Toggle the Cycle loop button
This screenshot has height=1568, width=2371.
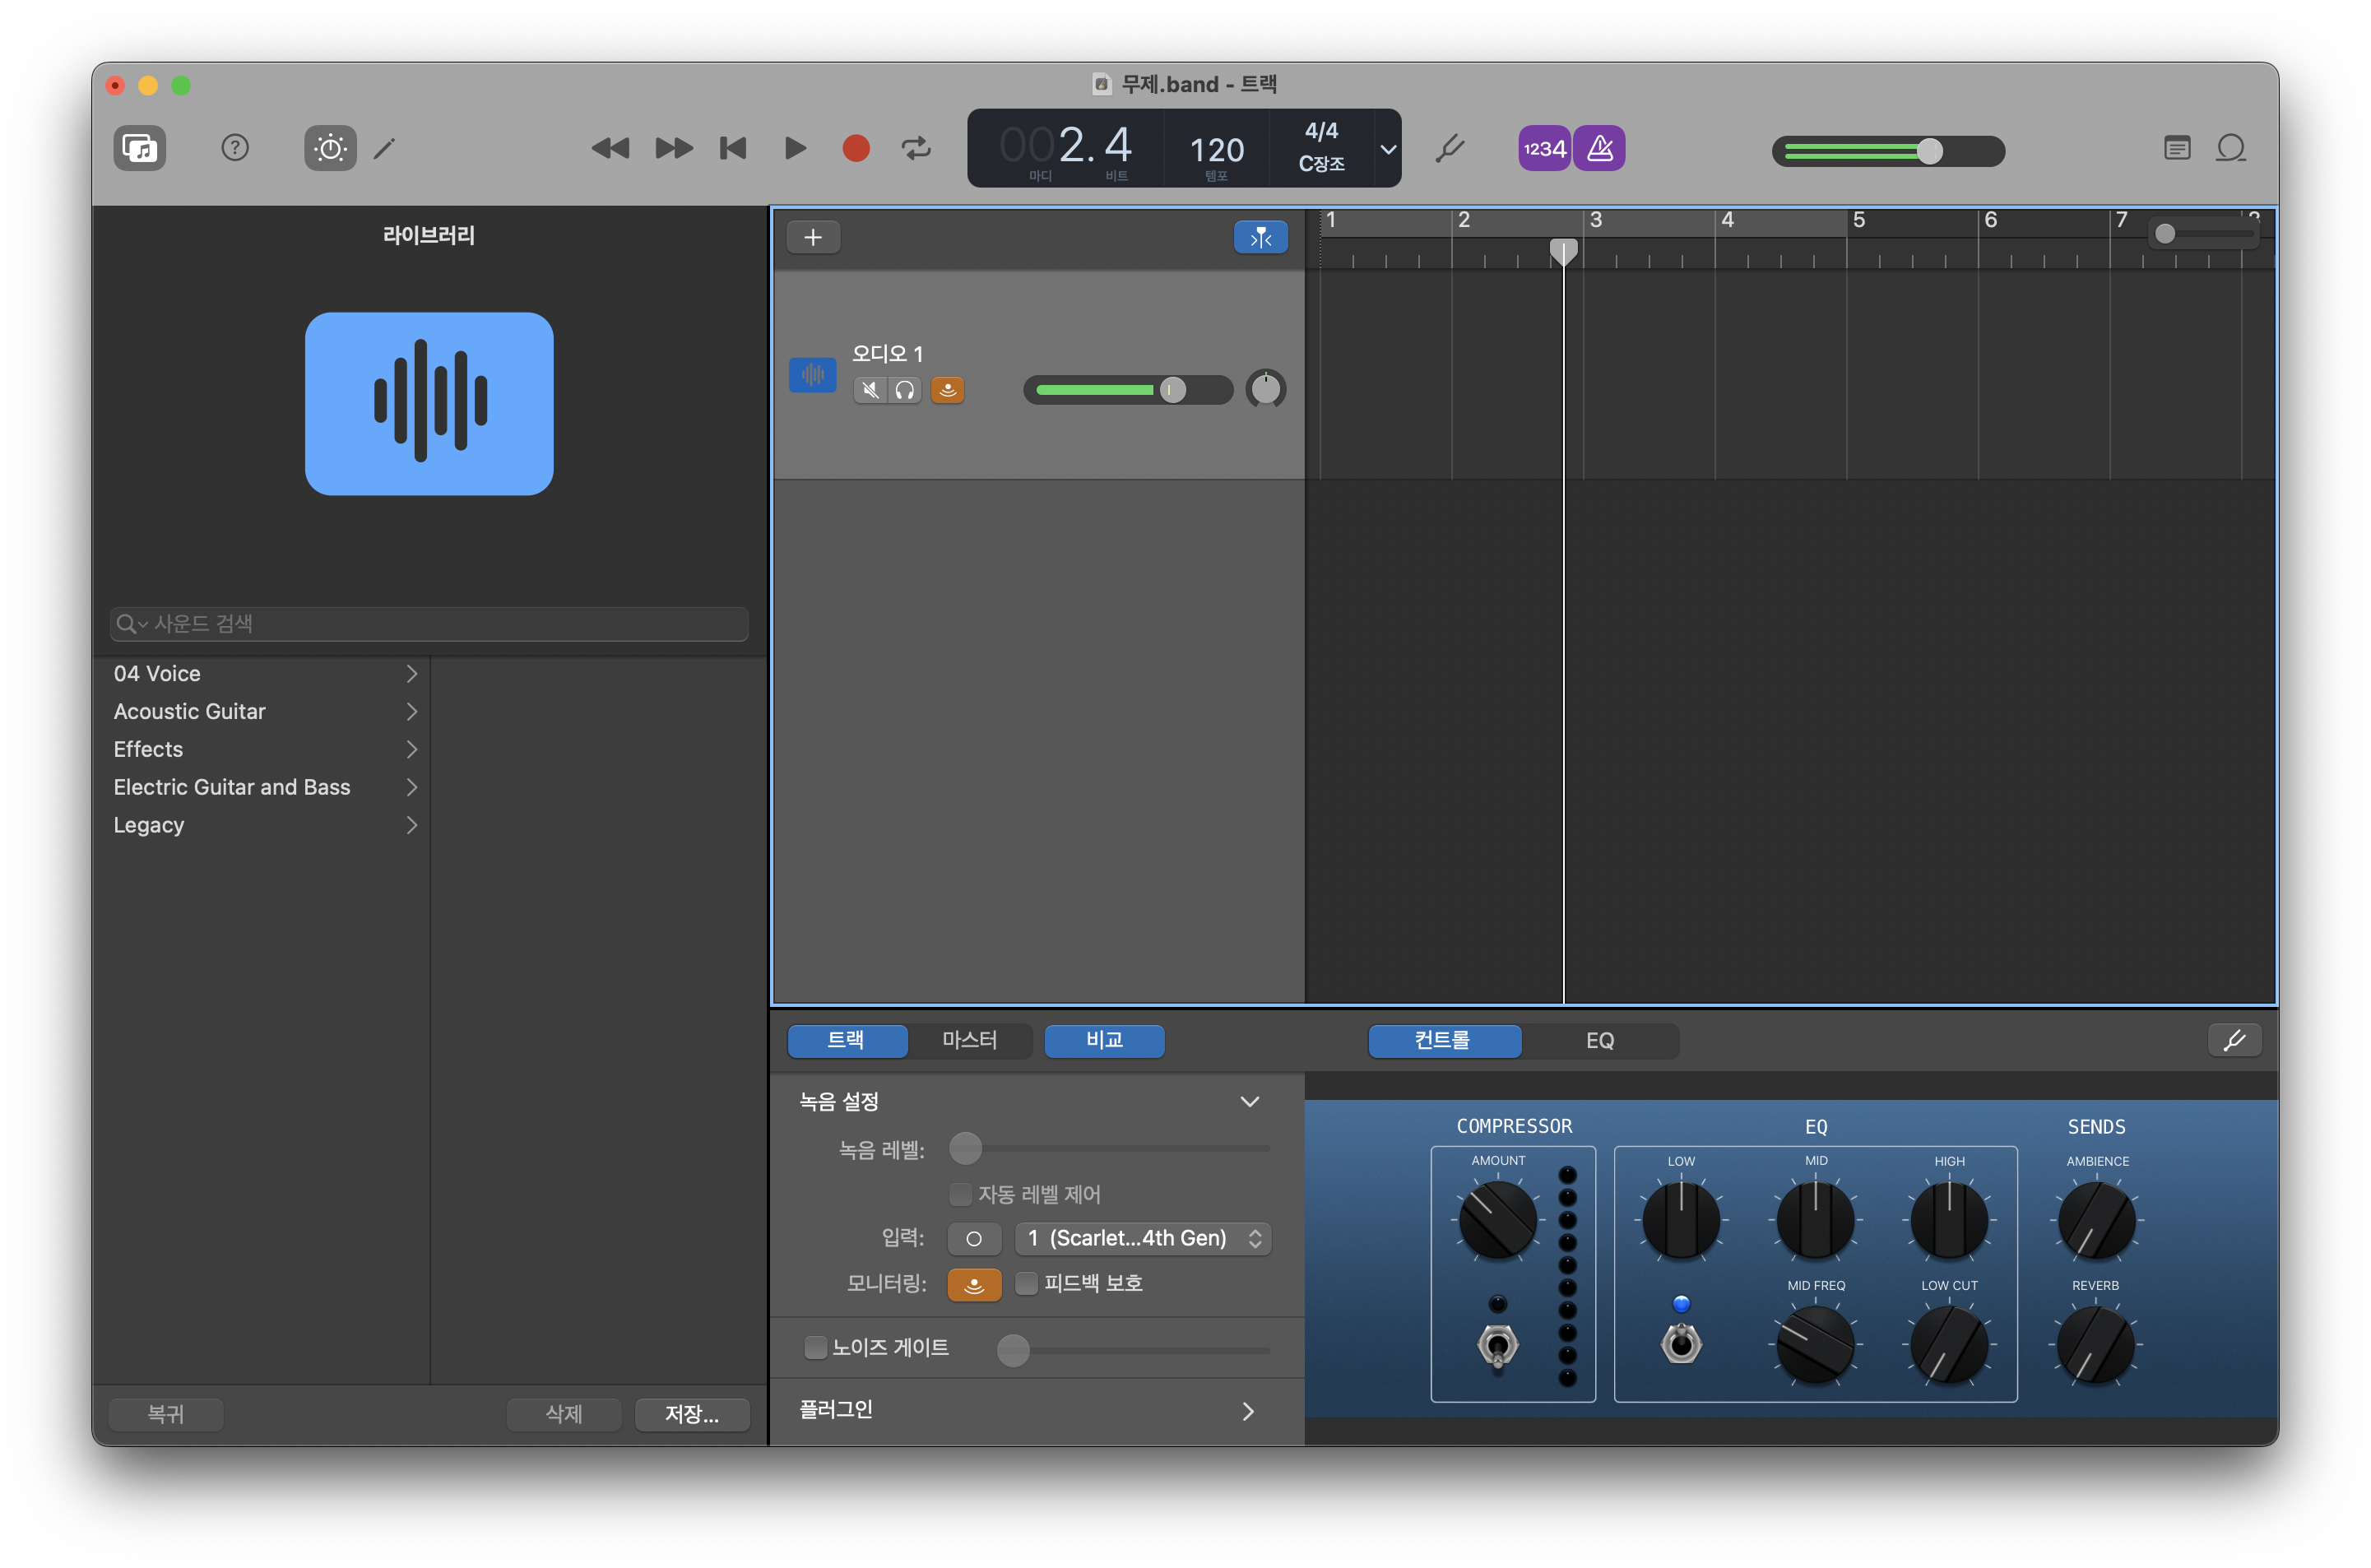[916, 149]
